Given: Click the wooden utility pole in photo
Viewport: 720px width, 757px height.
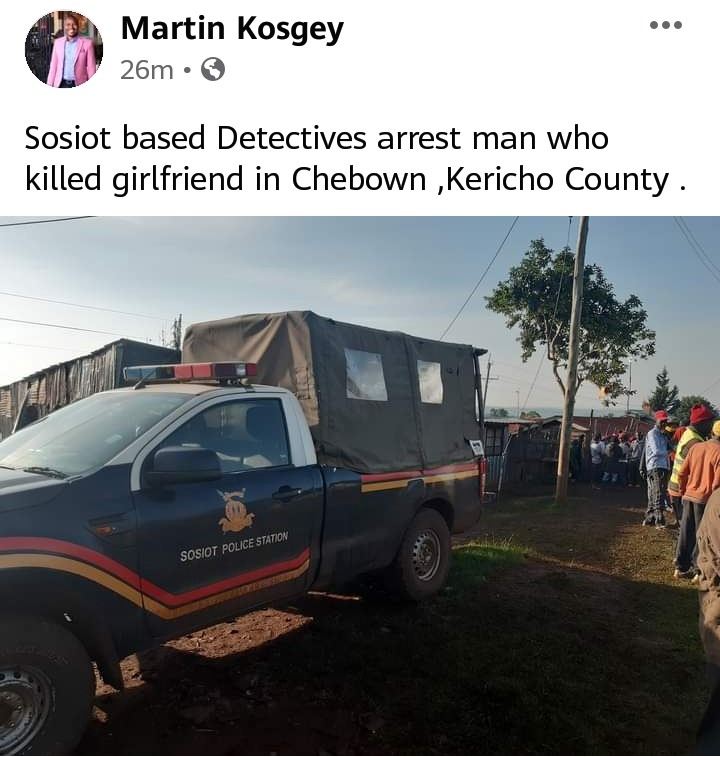Looking at the screenshot, I should pos(572,359).
